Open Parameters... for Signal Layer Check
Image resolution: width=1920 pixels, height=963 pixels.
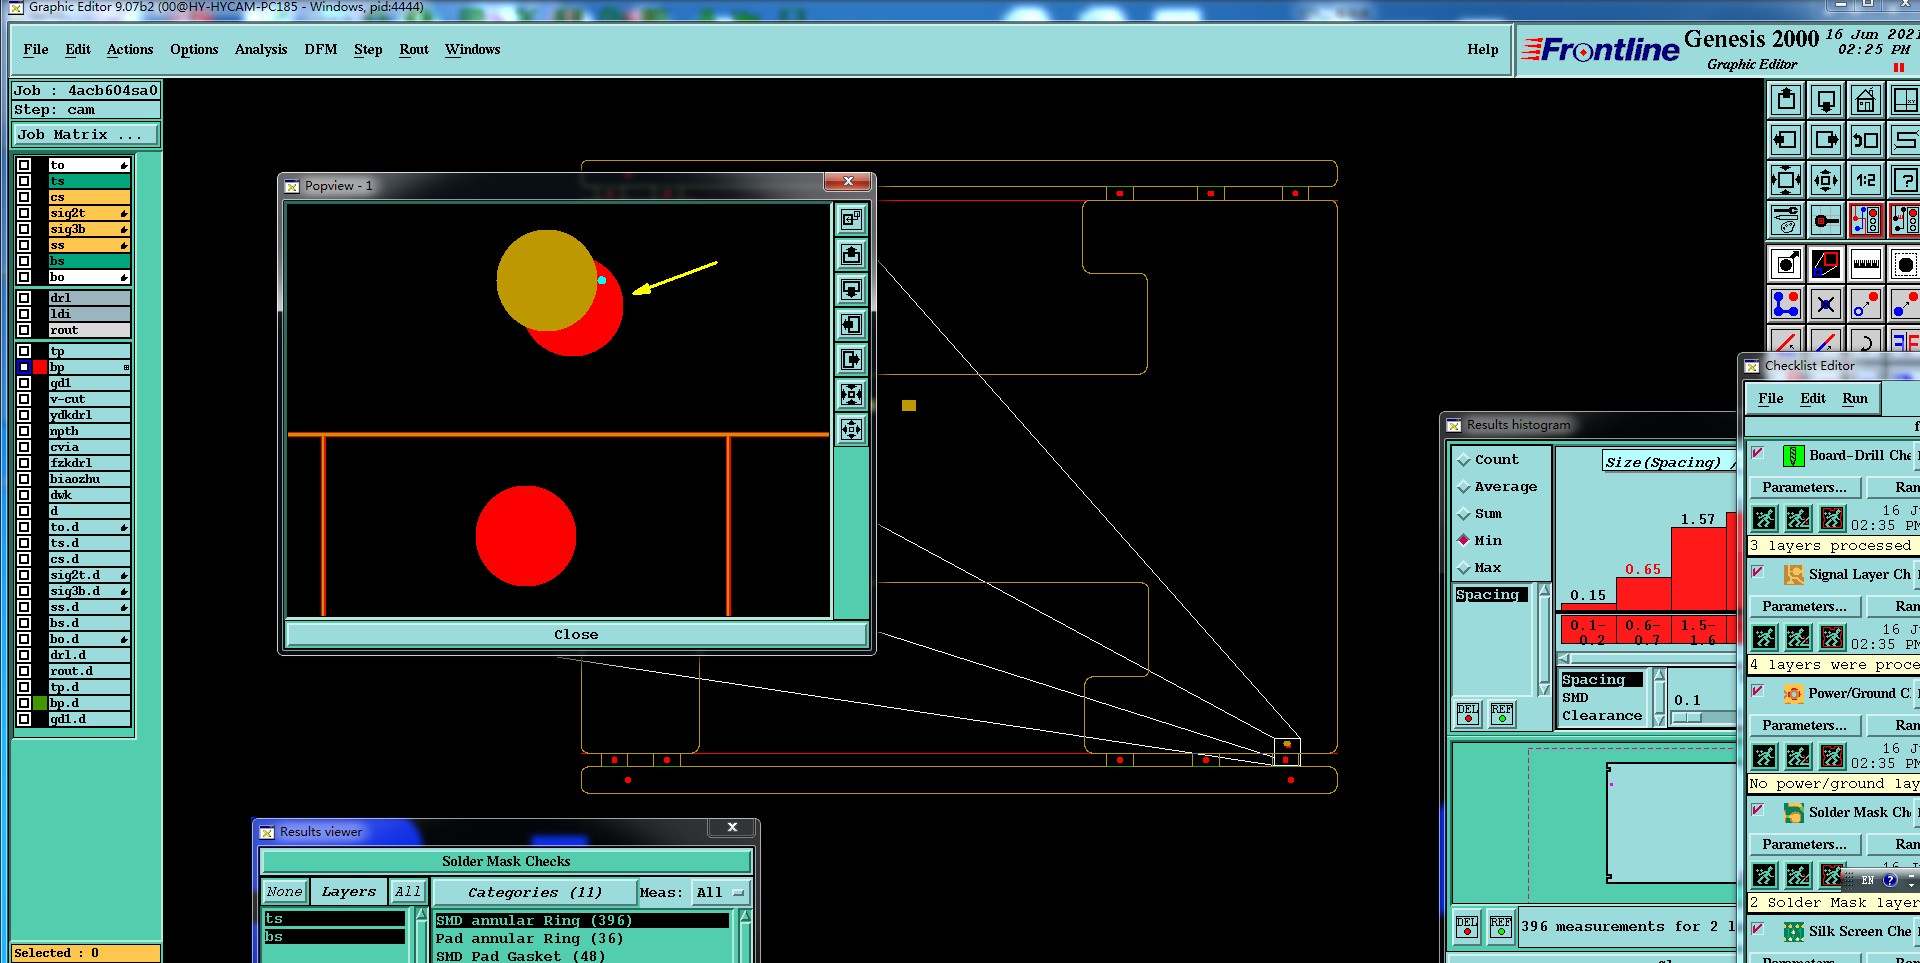pos(1804,607)
